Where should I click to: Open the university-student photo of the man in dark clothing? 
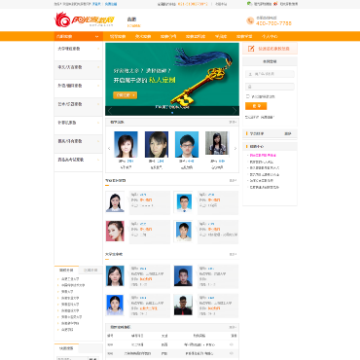click(183, 276)
